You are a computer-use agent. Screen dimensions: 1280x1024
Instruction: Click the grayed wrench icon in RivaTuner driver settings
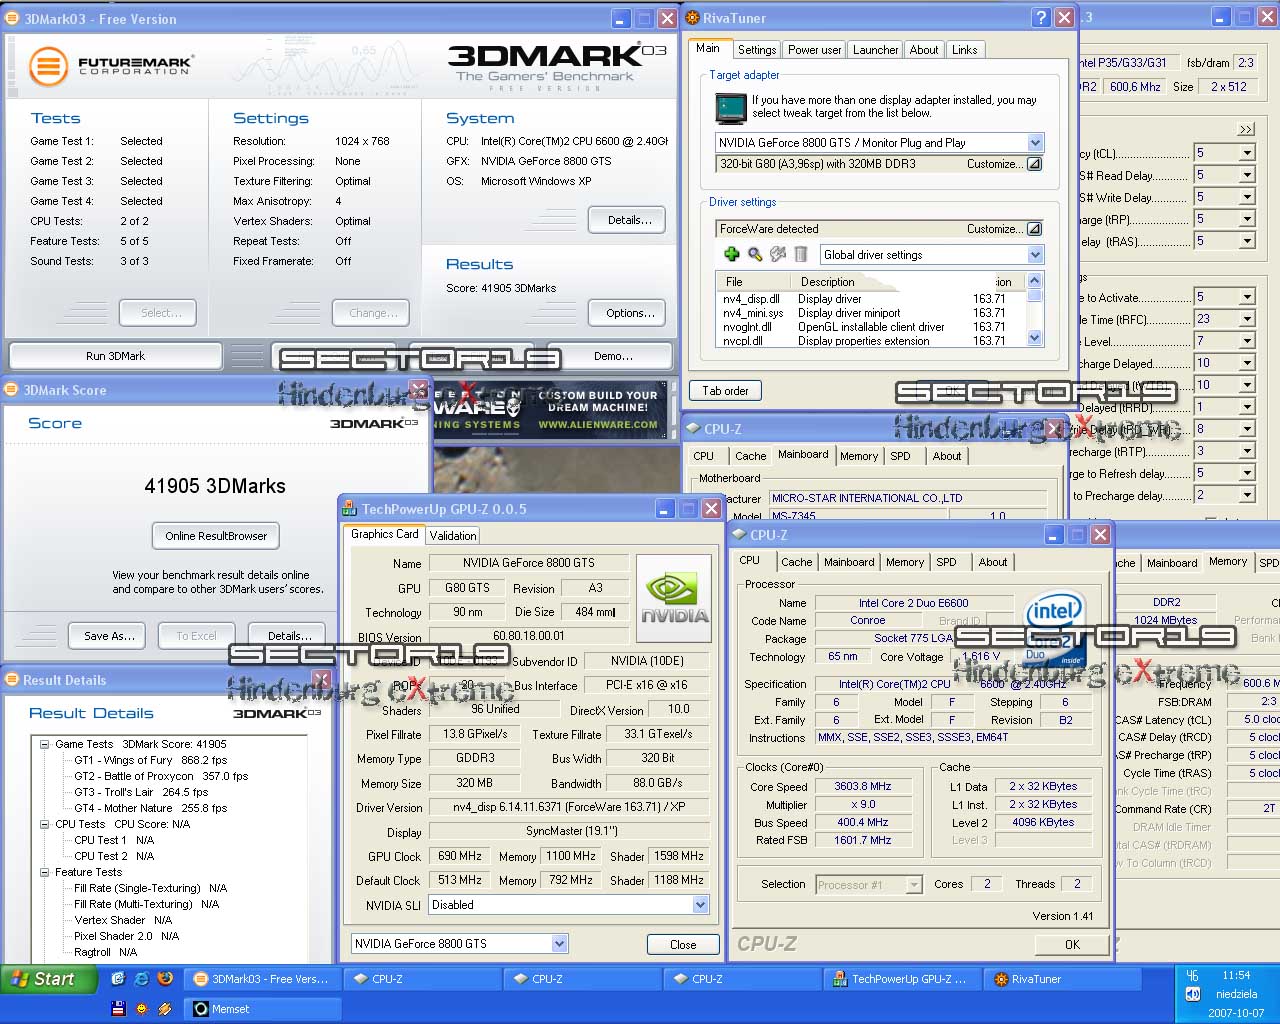click(777, 254)
